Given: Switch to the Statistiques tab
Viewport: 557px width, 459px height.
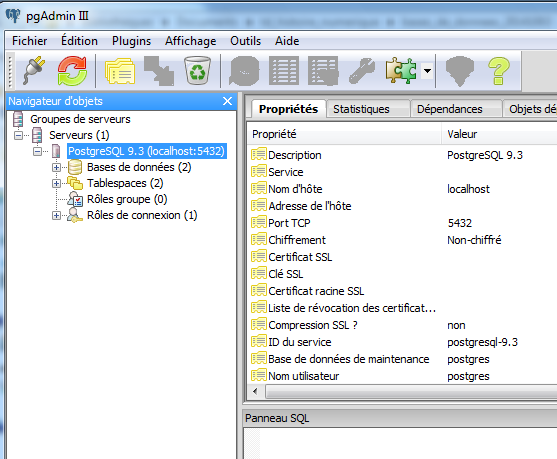Looking at the screenshot, I should (368, 109).
